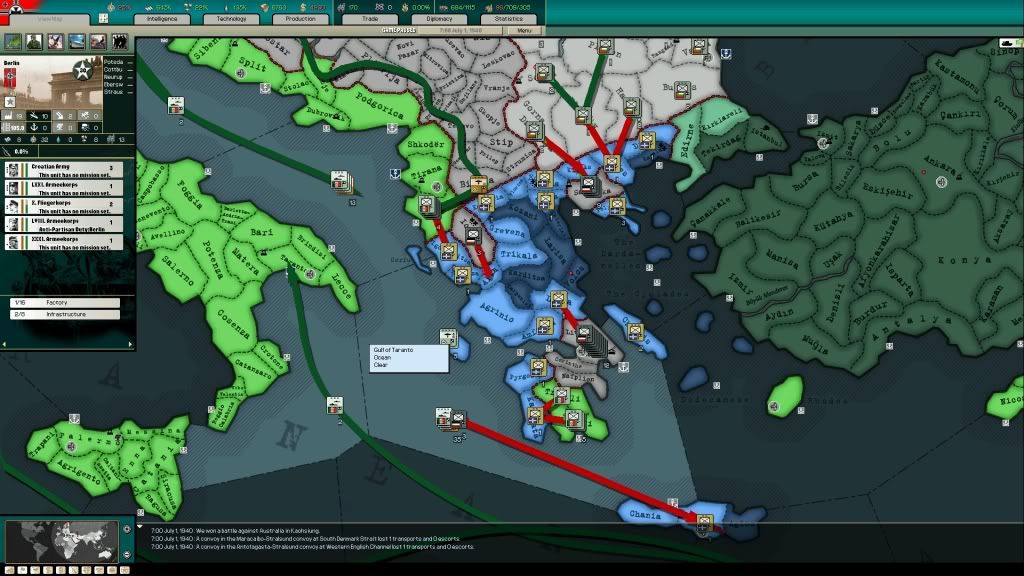Click the zoom-in button beside the minimap

click(127, 528)
